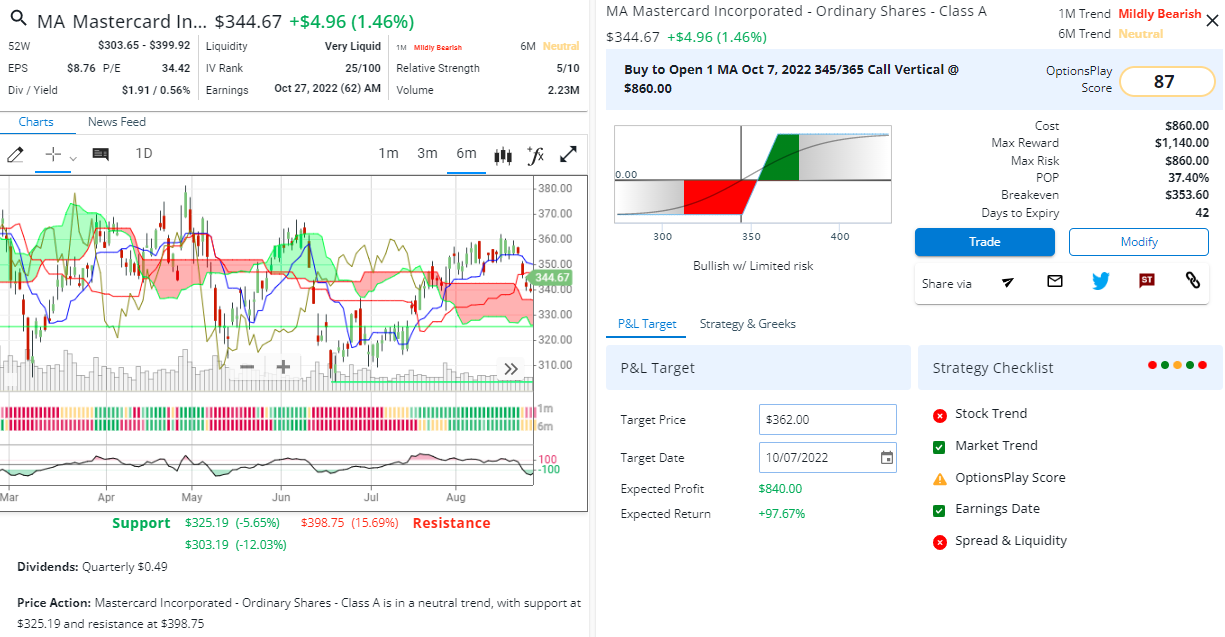Click the Breakeven $353.60 value
This screenshot has width=1225, height=637.
[x=1187, y=195]
